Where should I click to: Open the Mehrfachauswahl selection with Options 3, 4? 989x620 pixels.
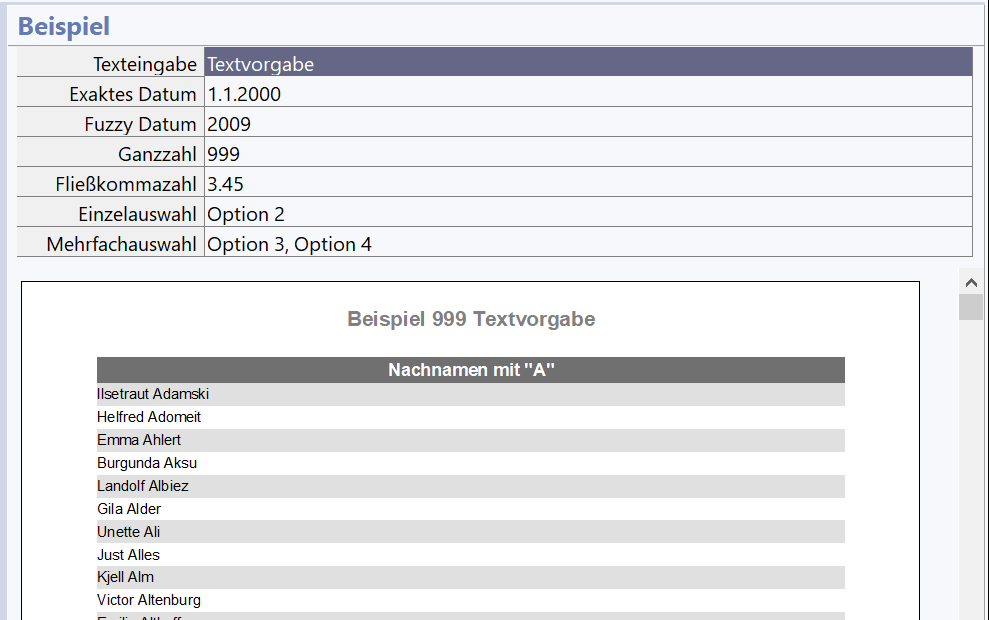coord(588,244)
